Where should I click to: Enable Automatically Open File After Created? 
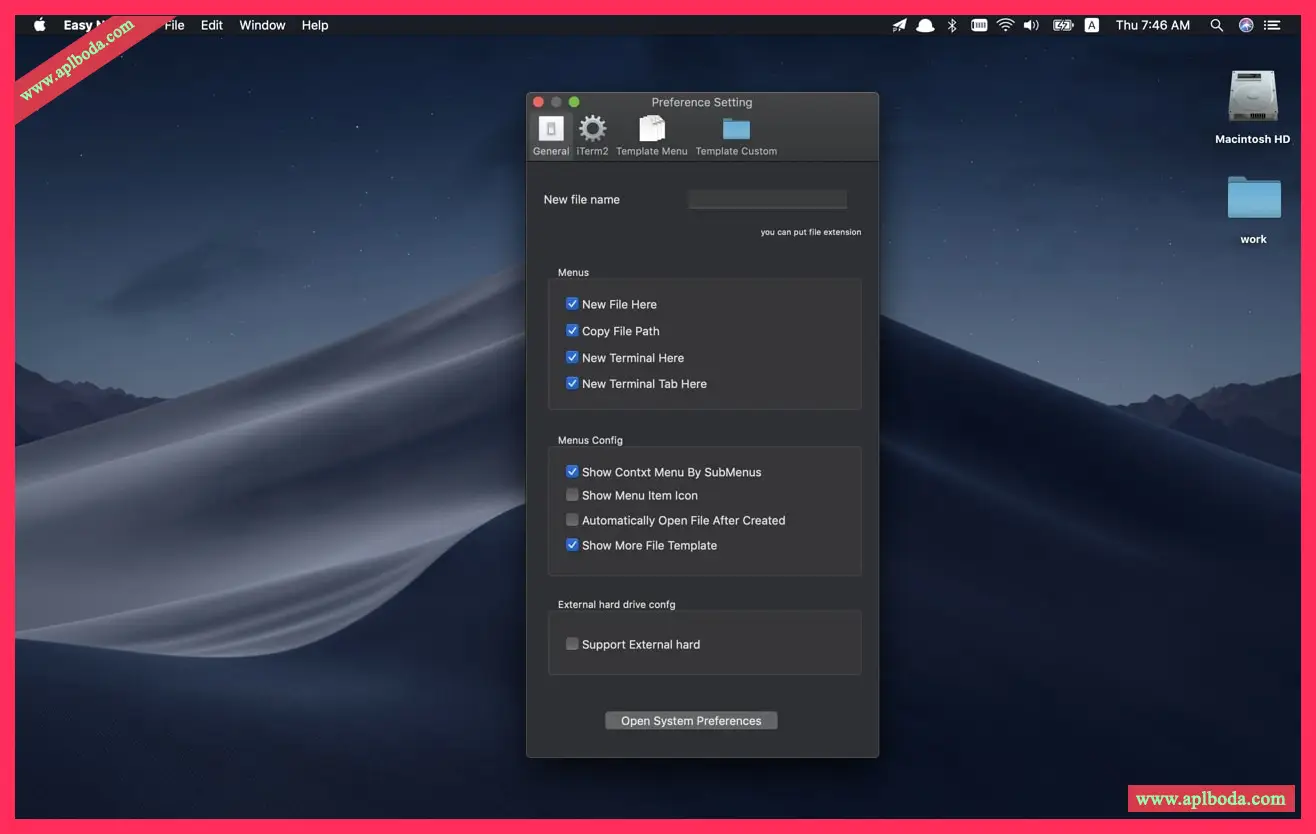point(572,520)
